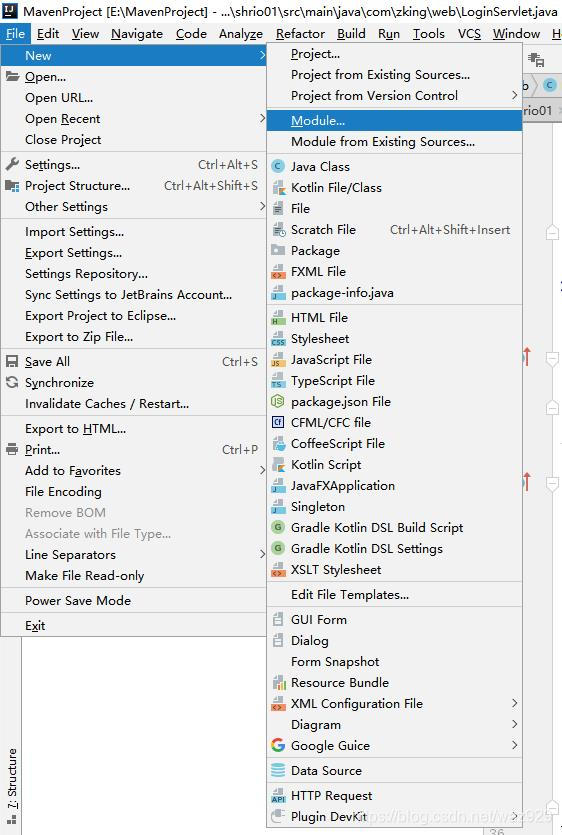
Task: Click the GUI Form icon
Action: 278,619
